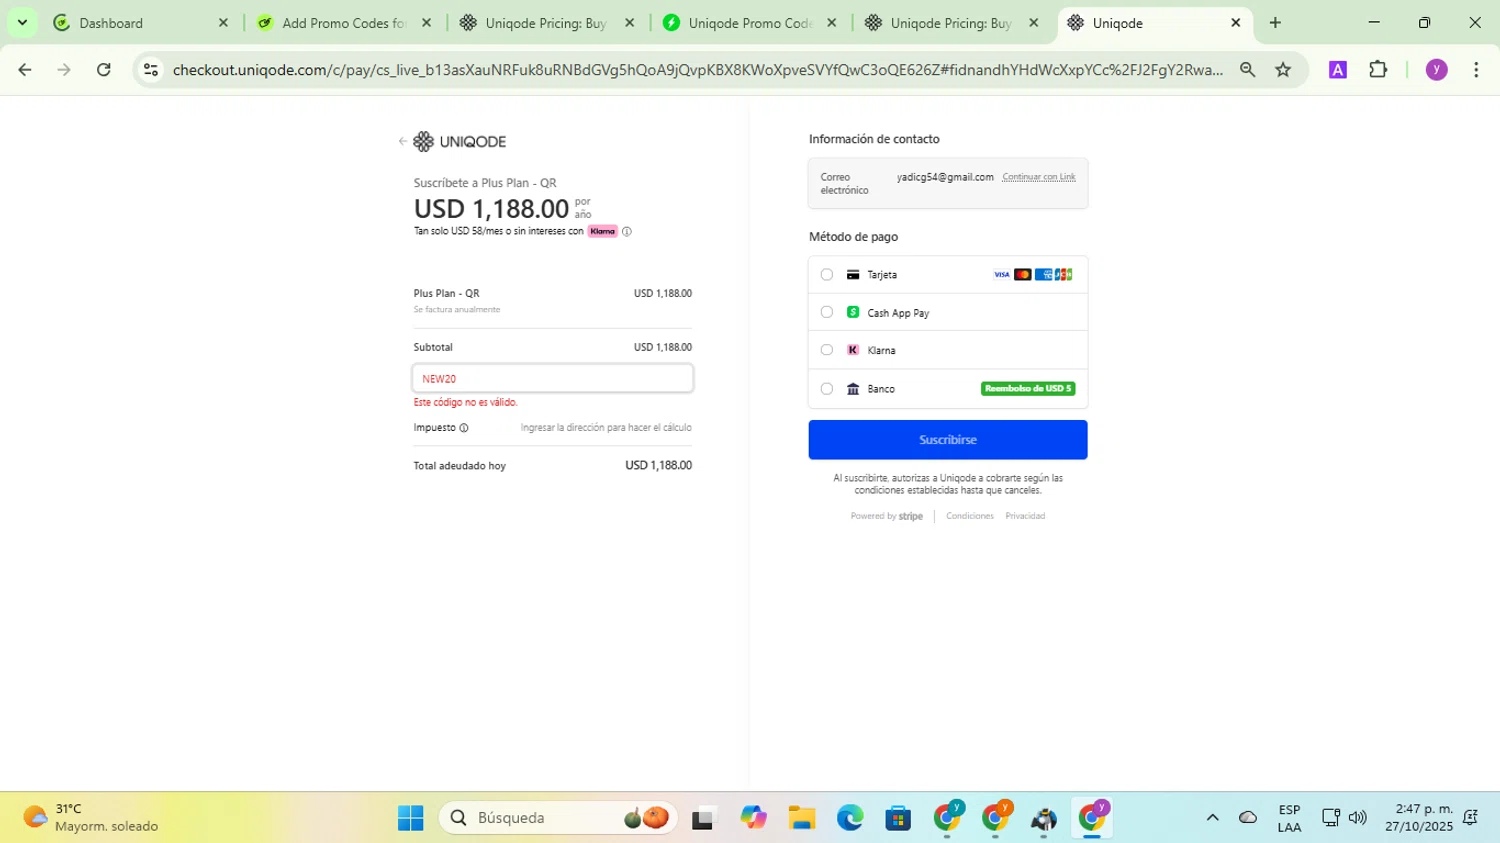1500x843 pixels.
Task: Open the purple A extension icon
Action: pyautogui.click(x=1337, y=69)
